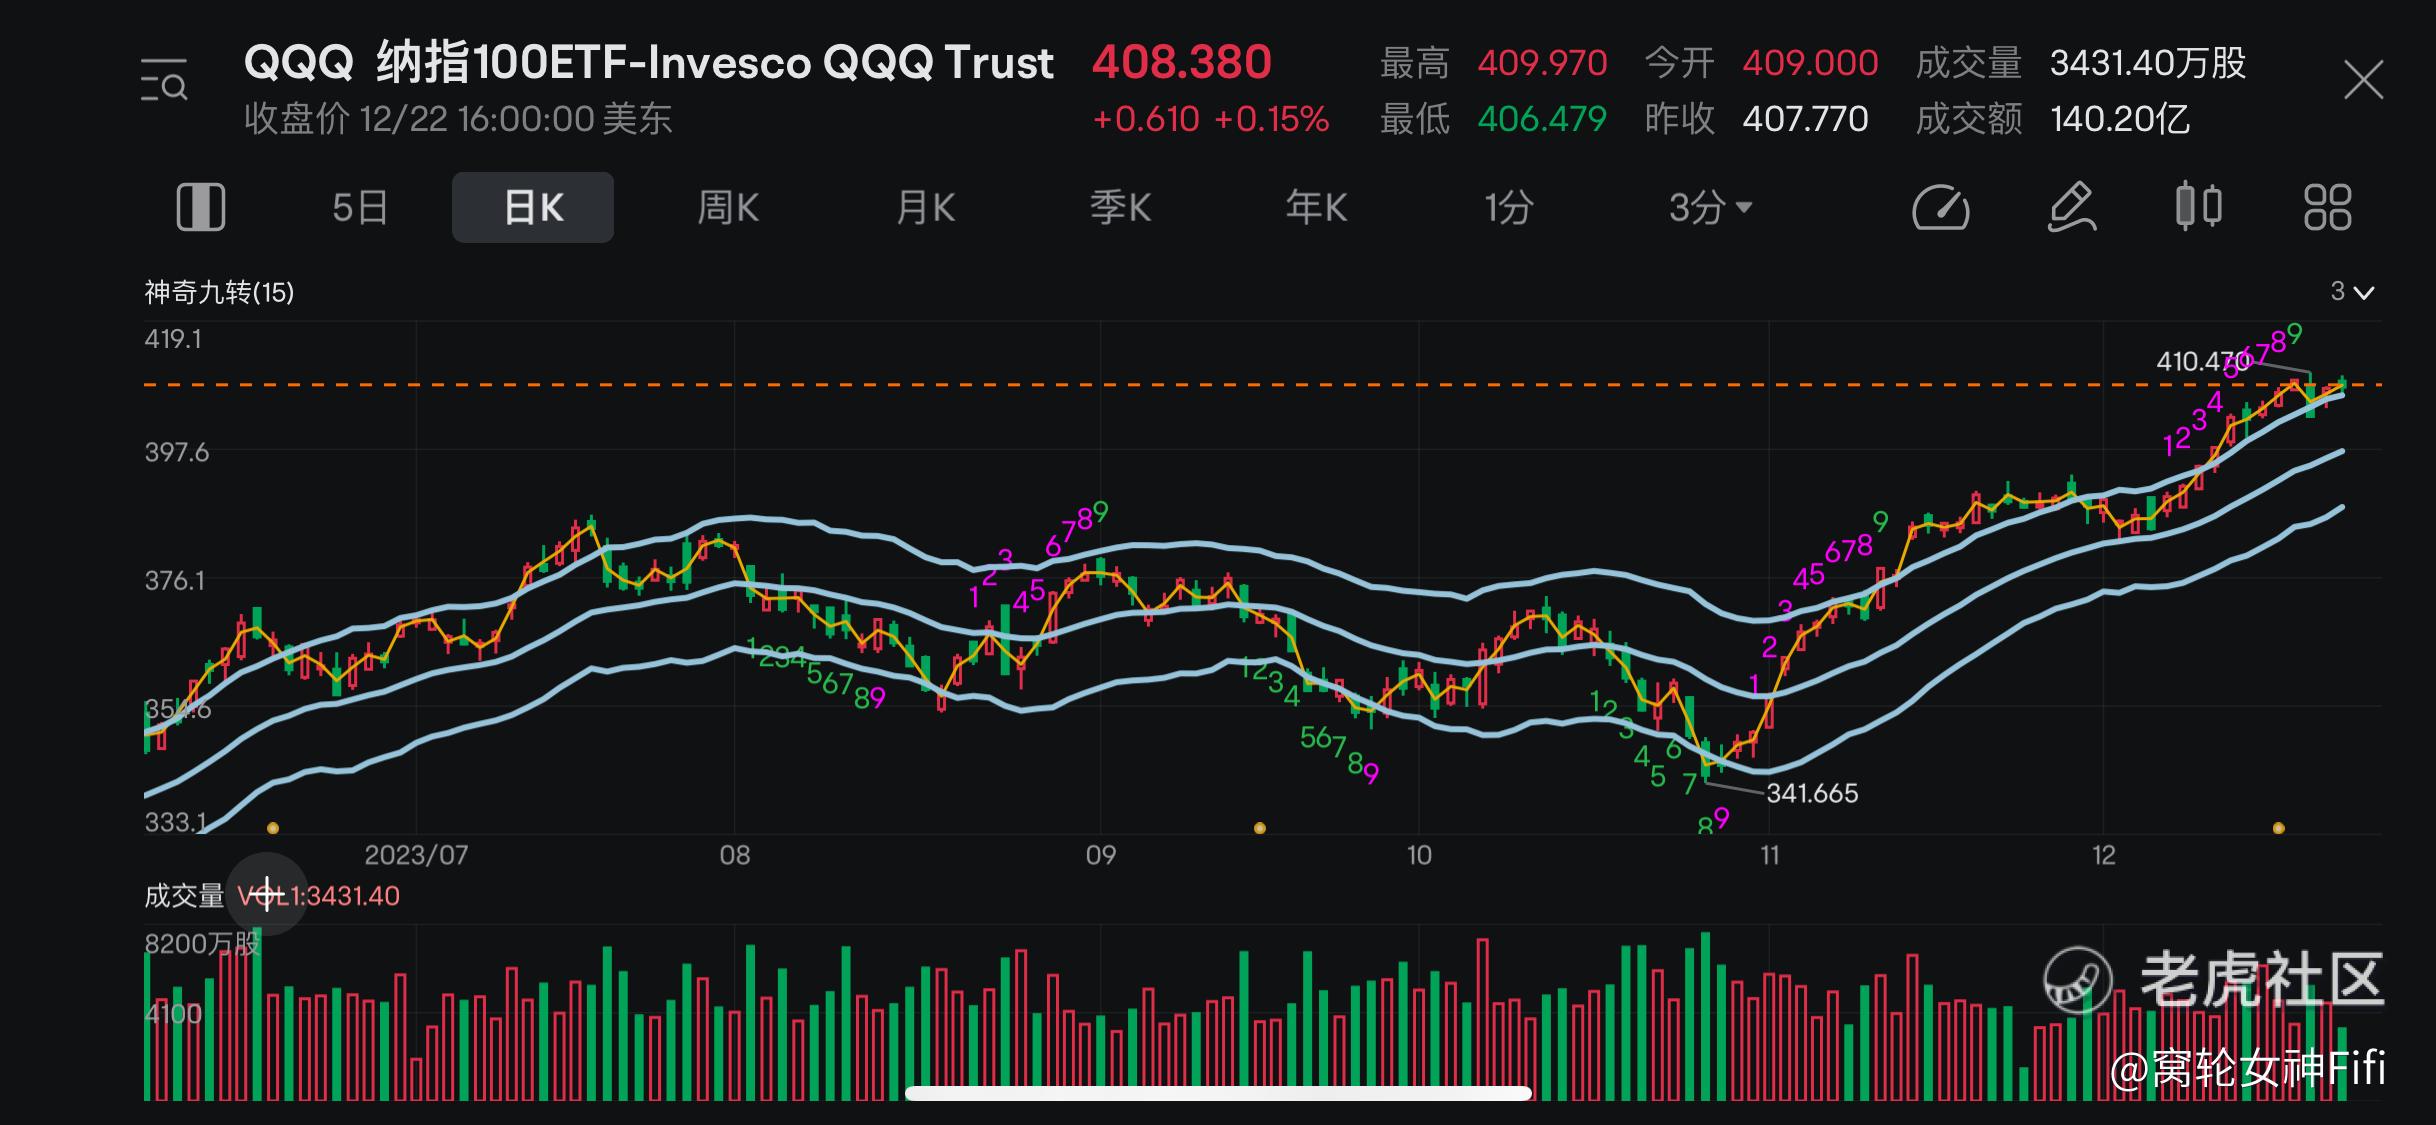The width and height of the screenshot is (2436, 1125).
Task: Switch to the 年K yearly tab
Action: pyautogui.click(x=1316, y=208)
